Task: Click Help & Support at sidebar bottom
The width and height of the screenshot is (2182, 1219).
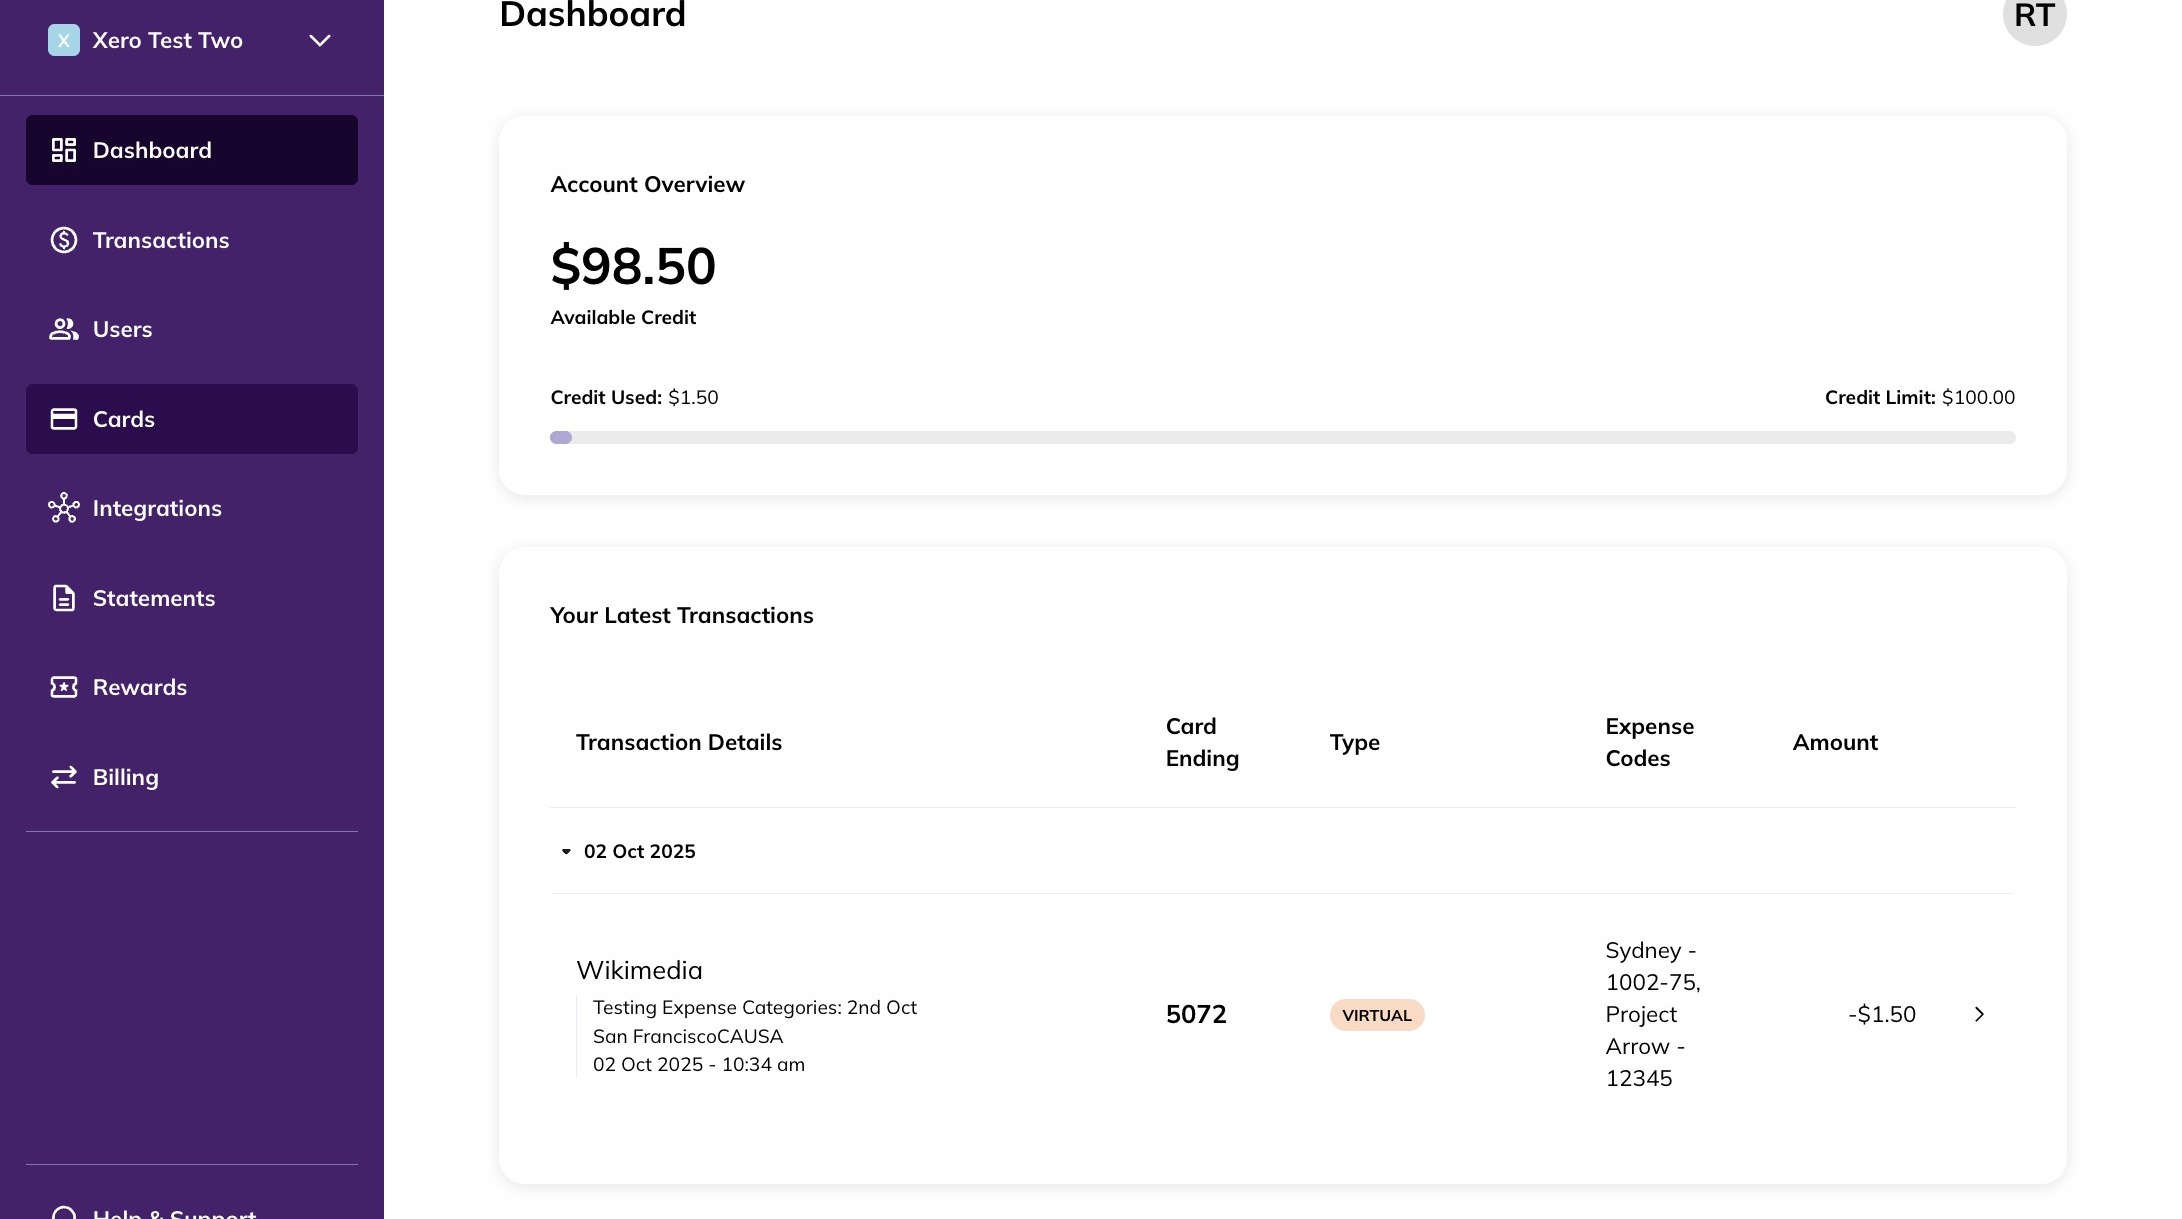Action: pyautogui.click(x=174, y=1213)
